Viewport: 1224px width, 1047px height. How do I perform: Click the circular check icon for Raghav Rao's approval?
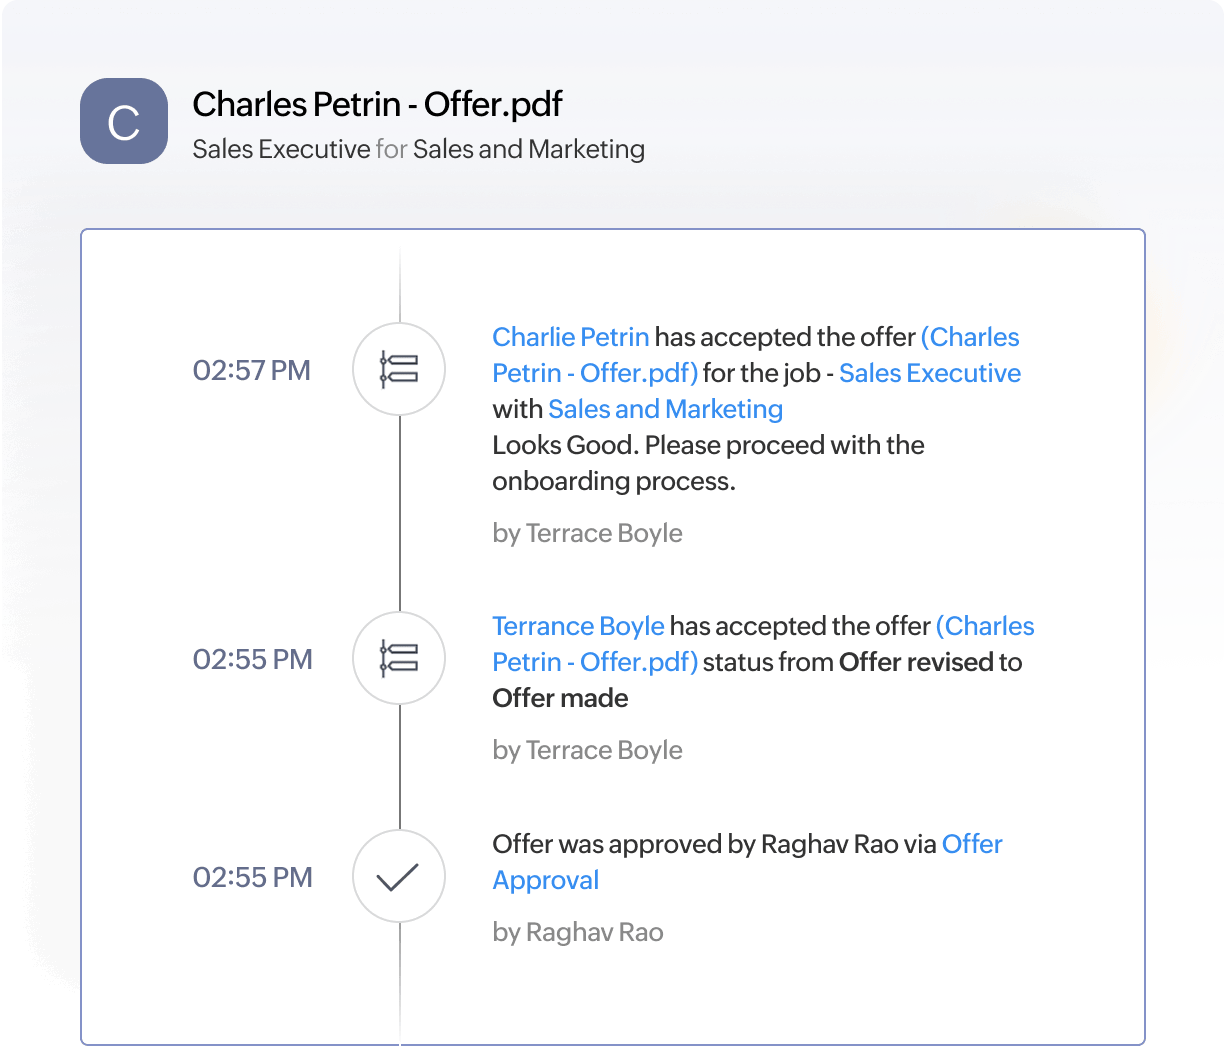tap(398, 876)
